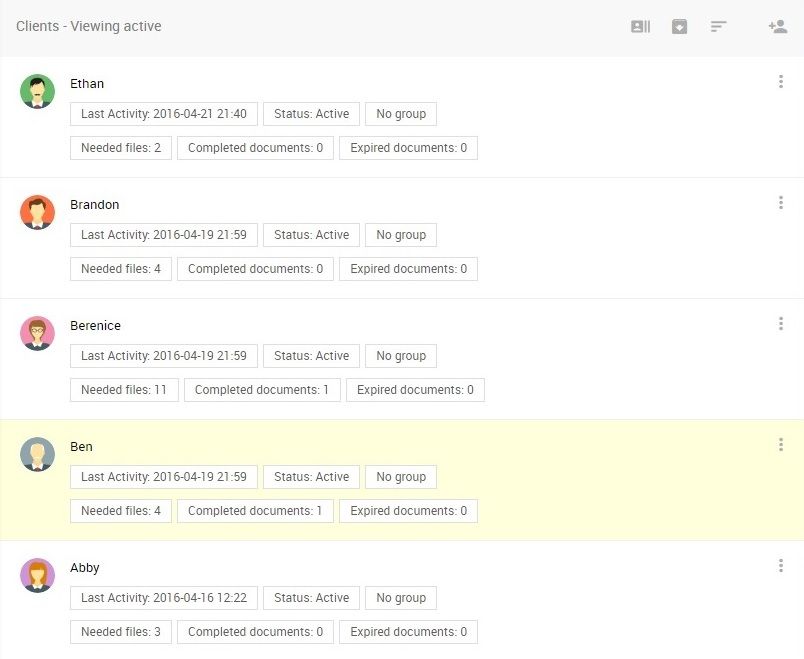
Task: Open the three-dot menu for Ethan
Action: point(781,82)
